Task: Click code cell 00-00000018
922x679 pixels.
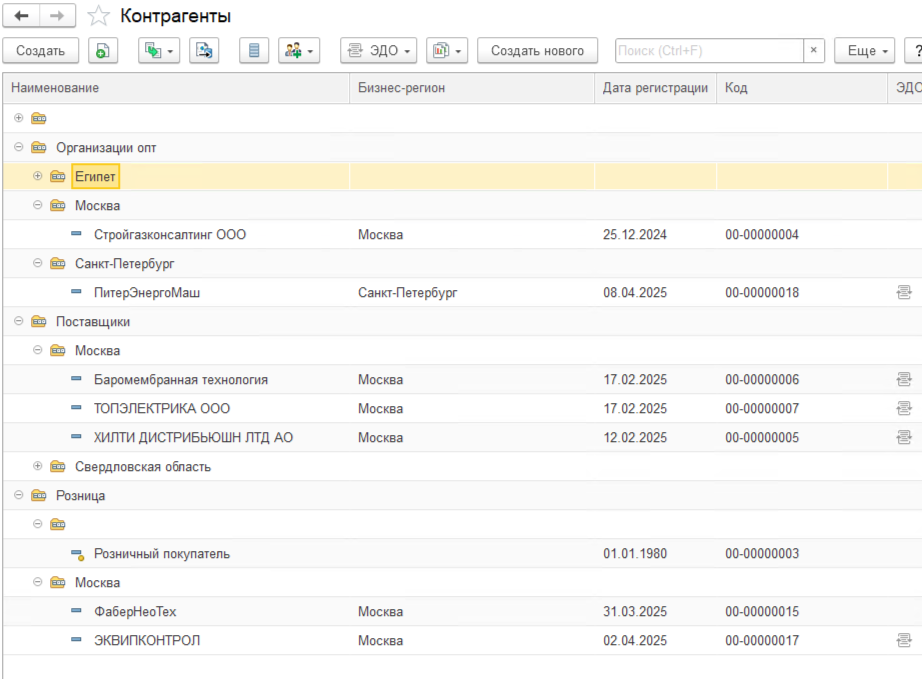Action: 762,293
